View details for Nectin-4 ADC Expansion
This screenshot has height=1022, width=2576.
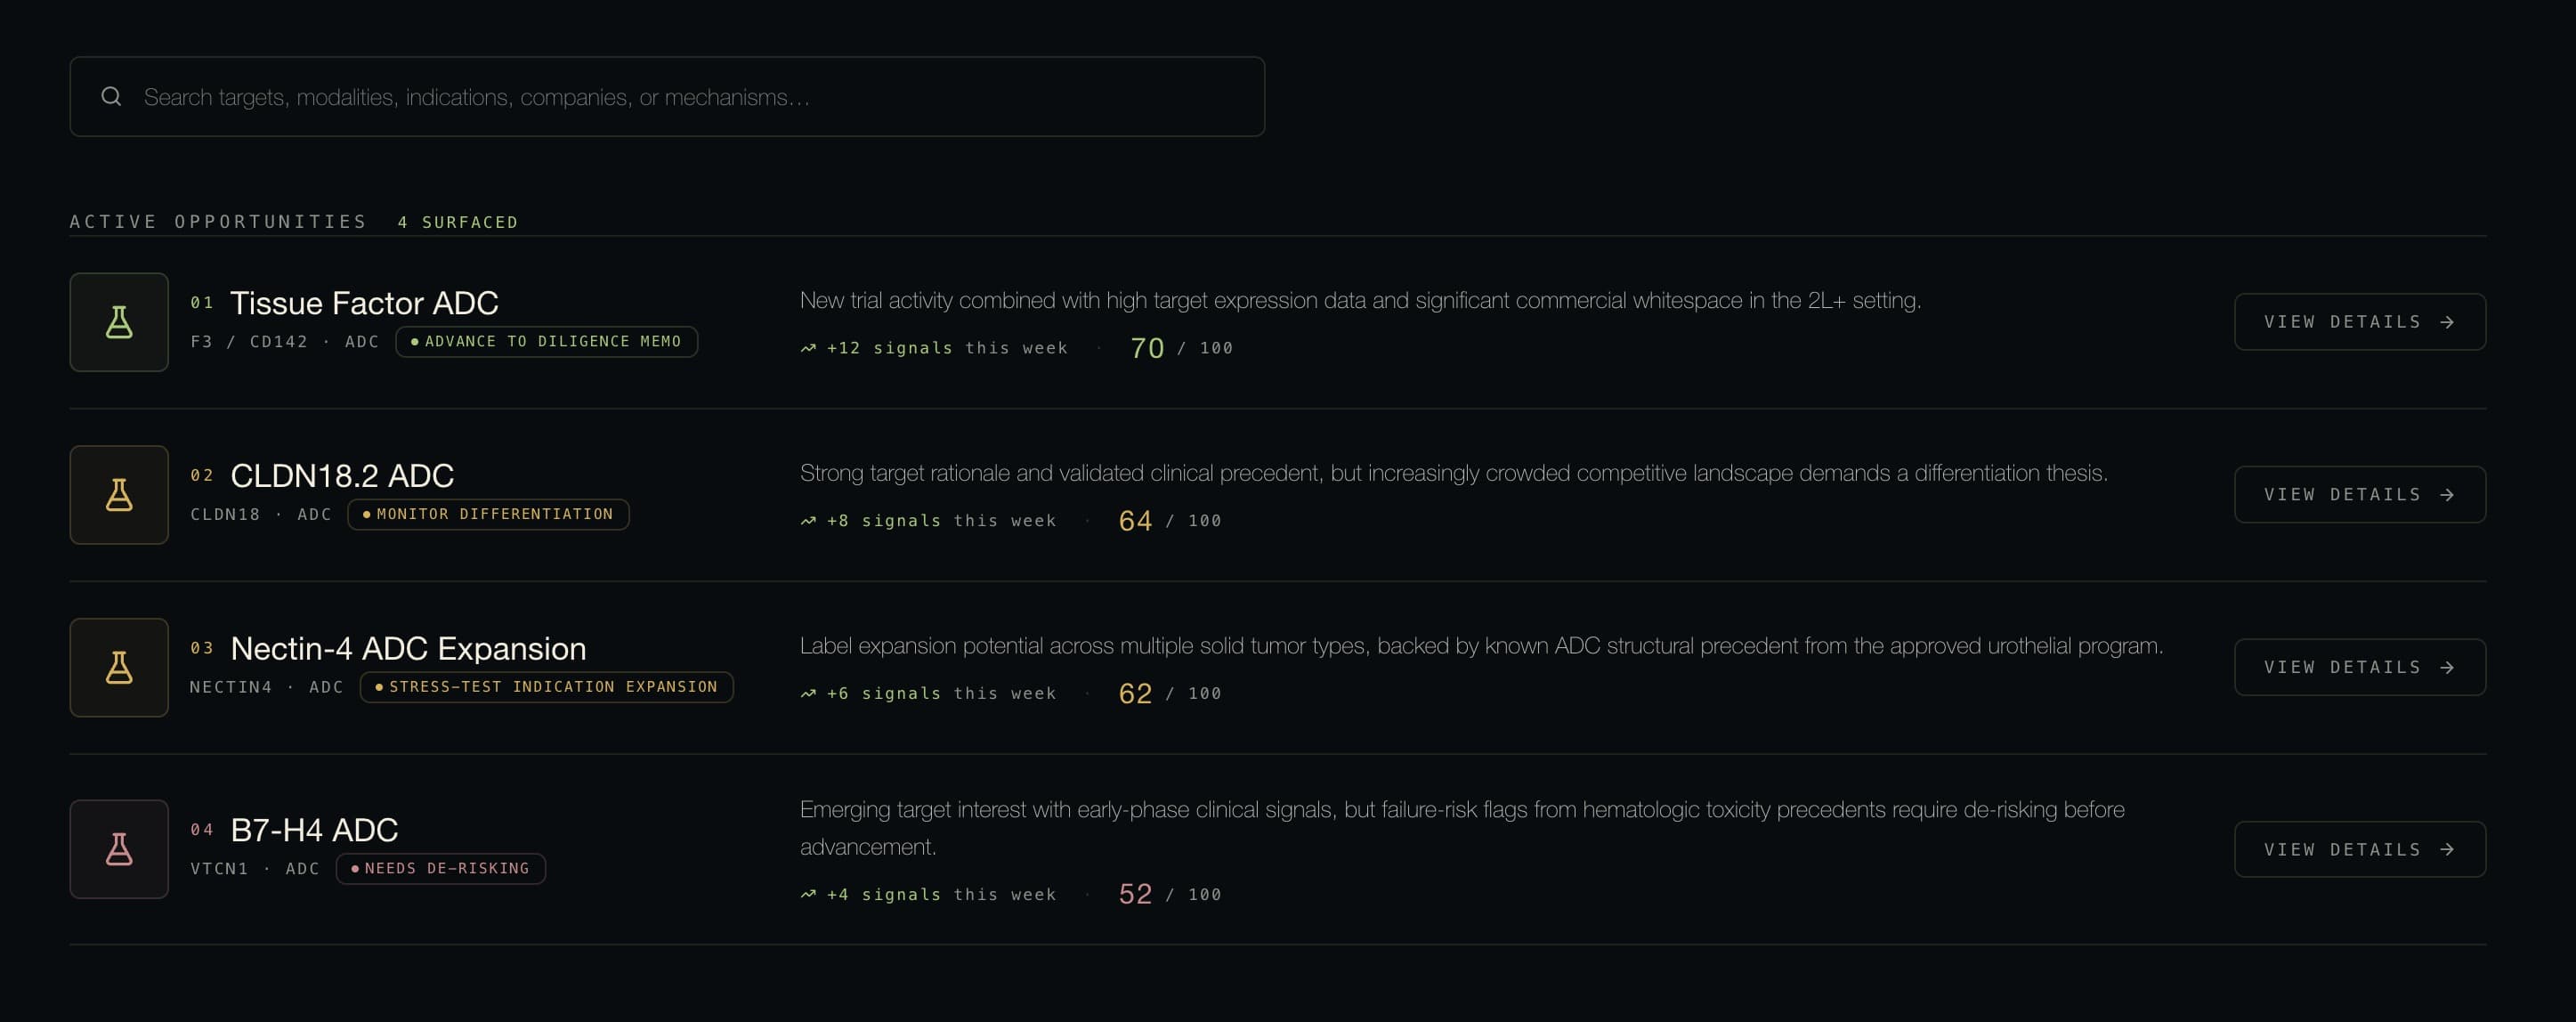[x=2360, y=667]
